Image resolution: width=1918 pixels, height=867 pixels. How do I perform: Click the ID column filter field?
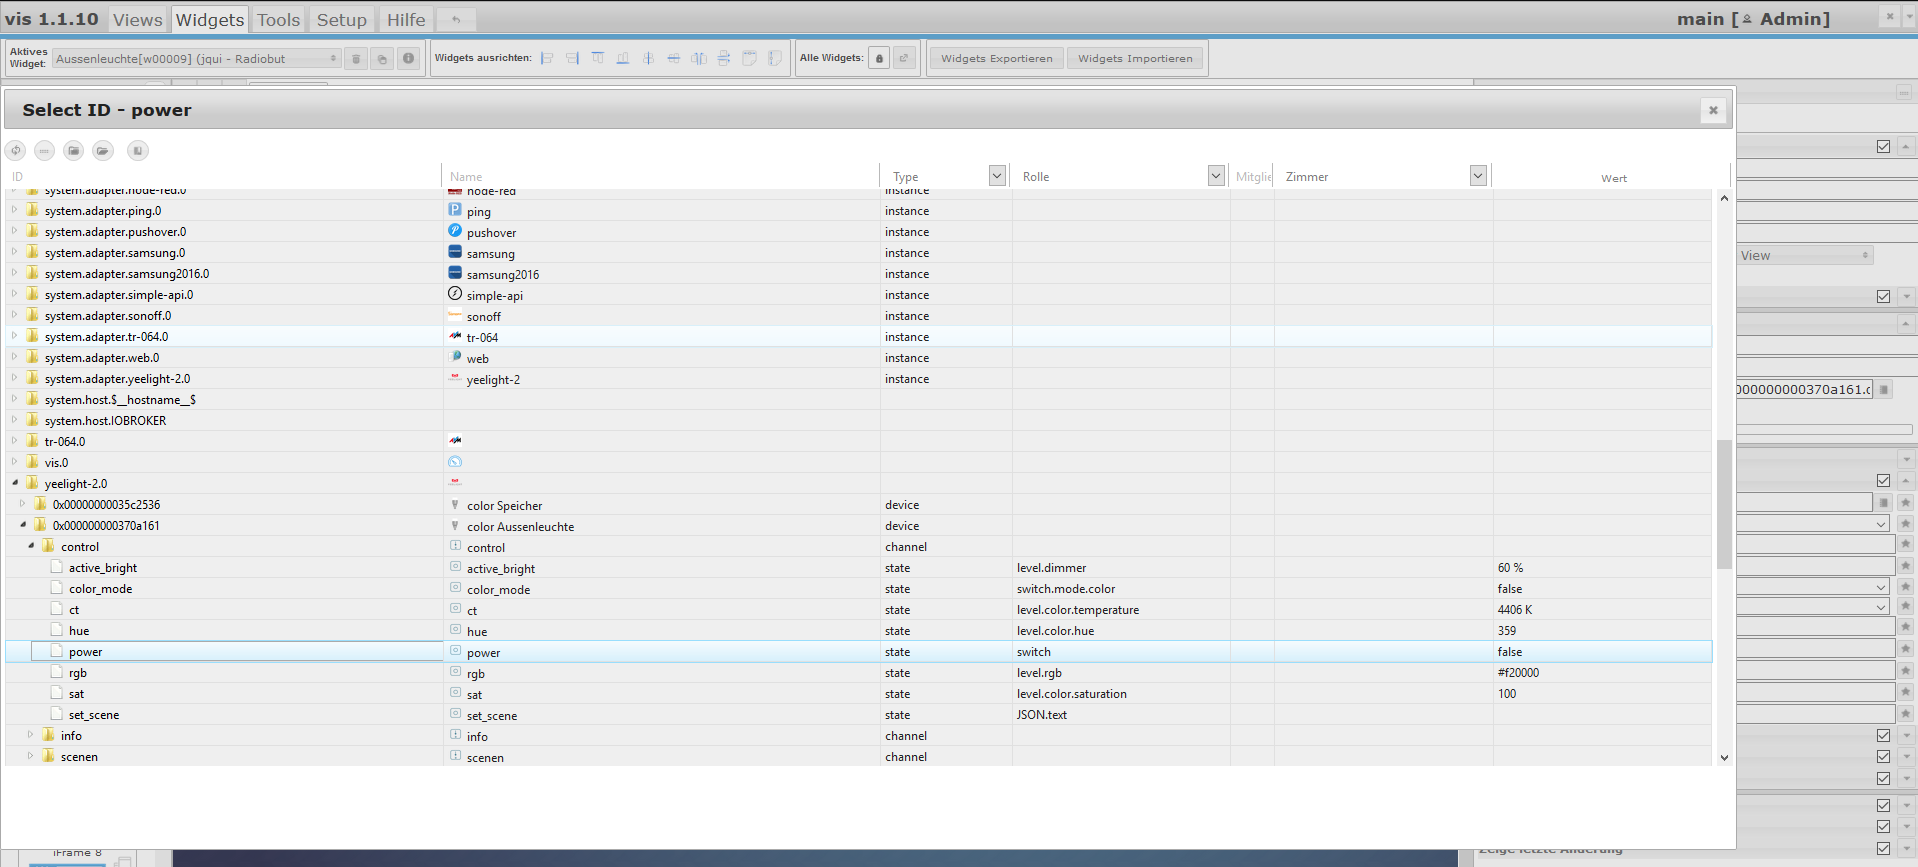pos(223,176)
